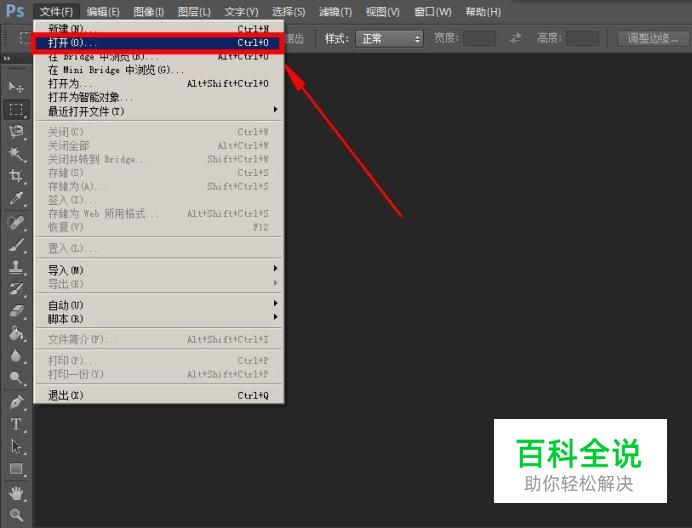692x528 pixels.
Task: Select the Paint Bucket tool
Action: click(16, 333)
